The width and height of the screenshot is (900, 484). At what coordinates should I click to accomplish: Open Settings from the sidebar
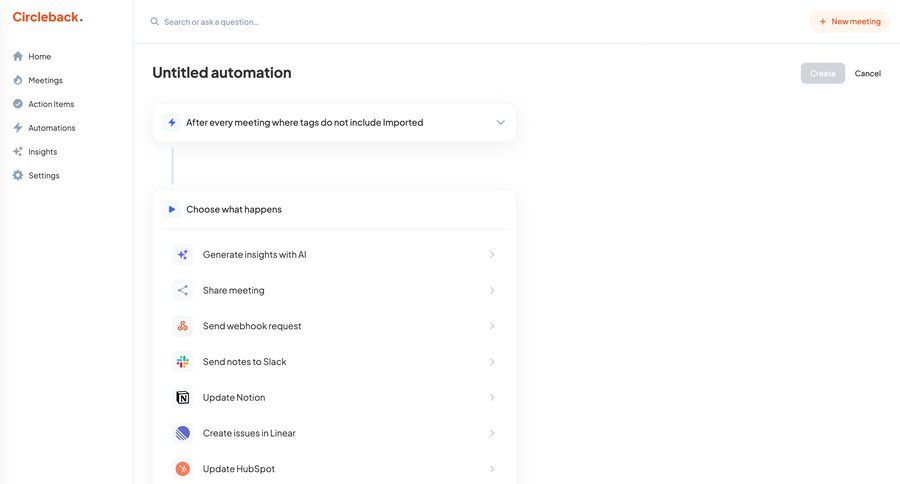(43, 176)
